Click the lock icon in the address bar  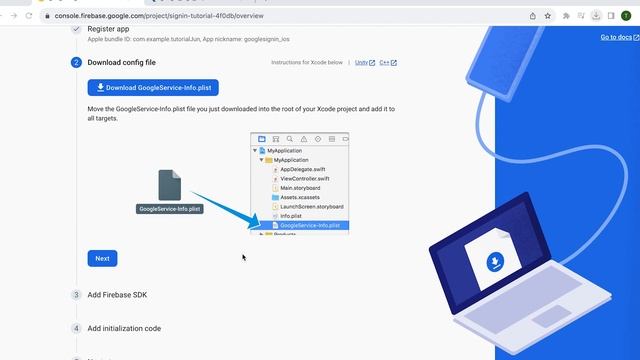coord(47,16)
